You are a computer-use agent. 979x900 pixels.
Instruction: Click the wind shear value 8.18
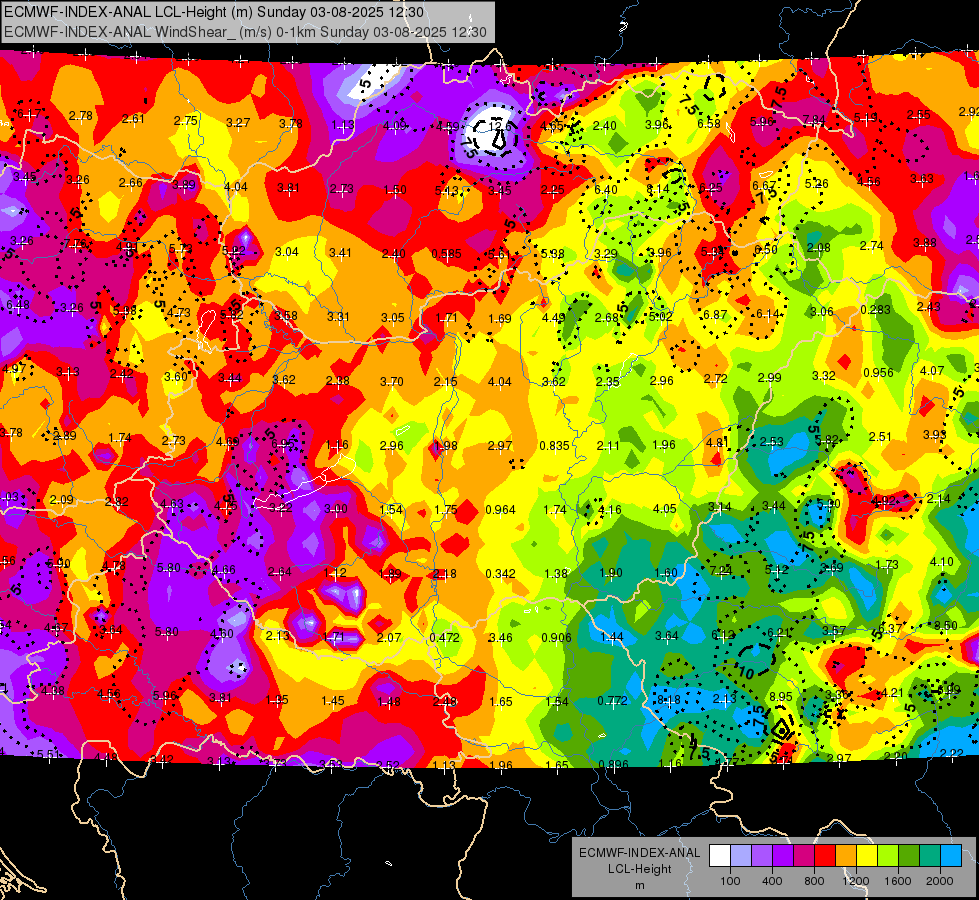(x=669, y=700)
